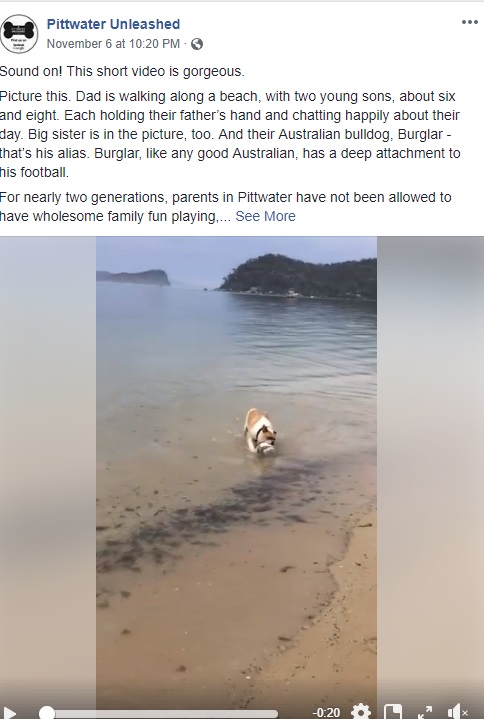Click the 'Sound on!' post text
The height and width of the screenshot is (719, 484).
pyautogui.click(x=122, y=72)
